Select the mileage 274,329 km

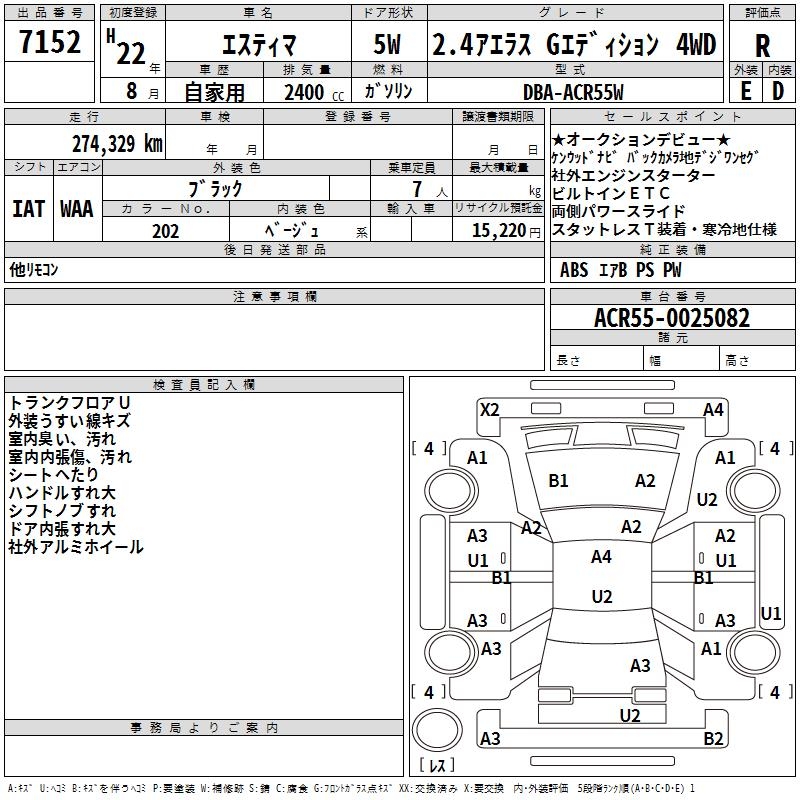[117, 144]
